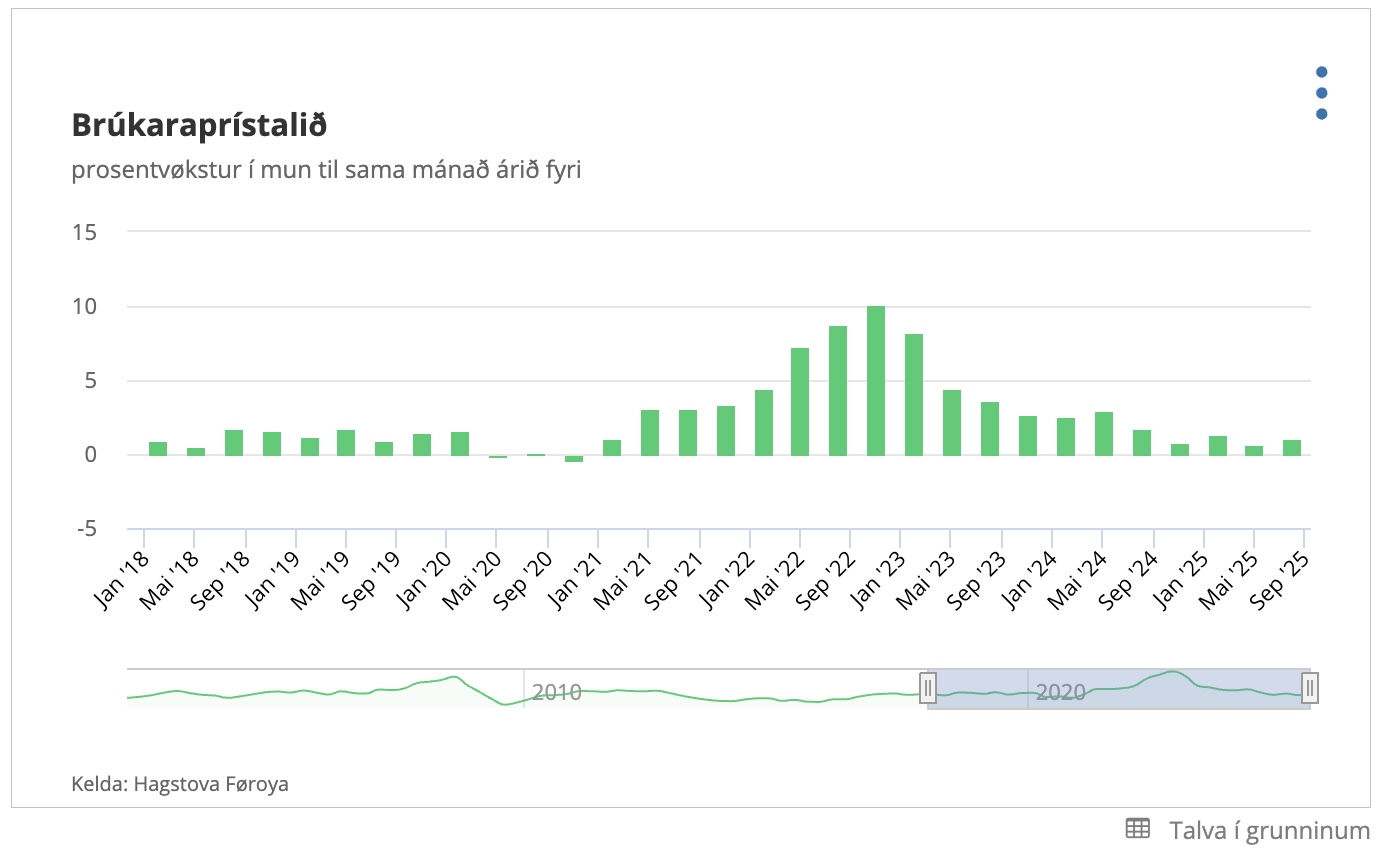1382x856 pixels.
Task: Select the tallest bar reaching 10 percent
Action: pyautogui.click(x=876, y=380)
